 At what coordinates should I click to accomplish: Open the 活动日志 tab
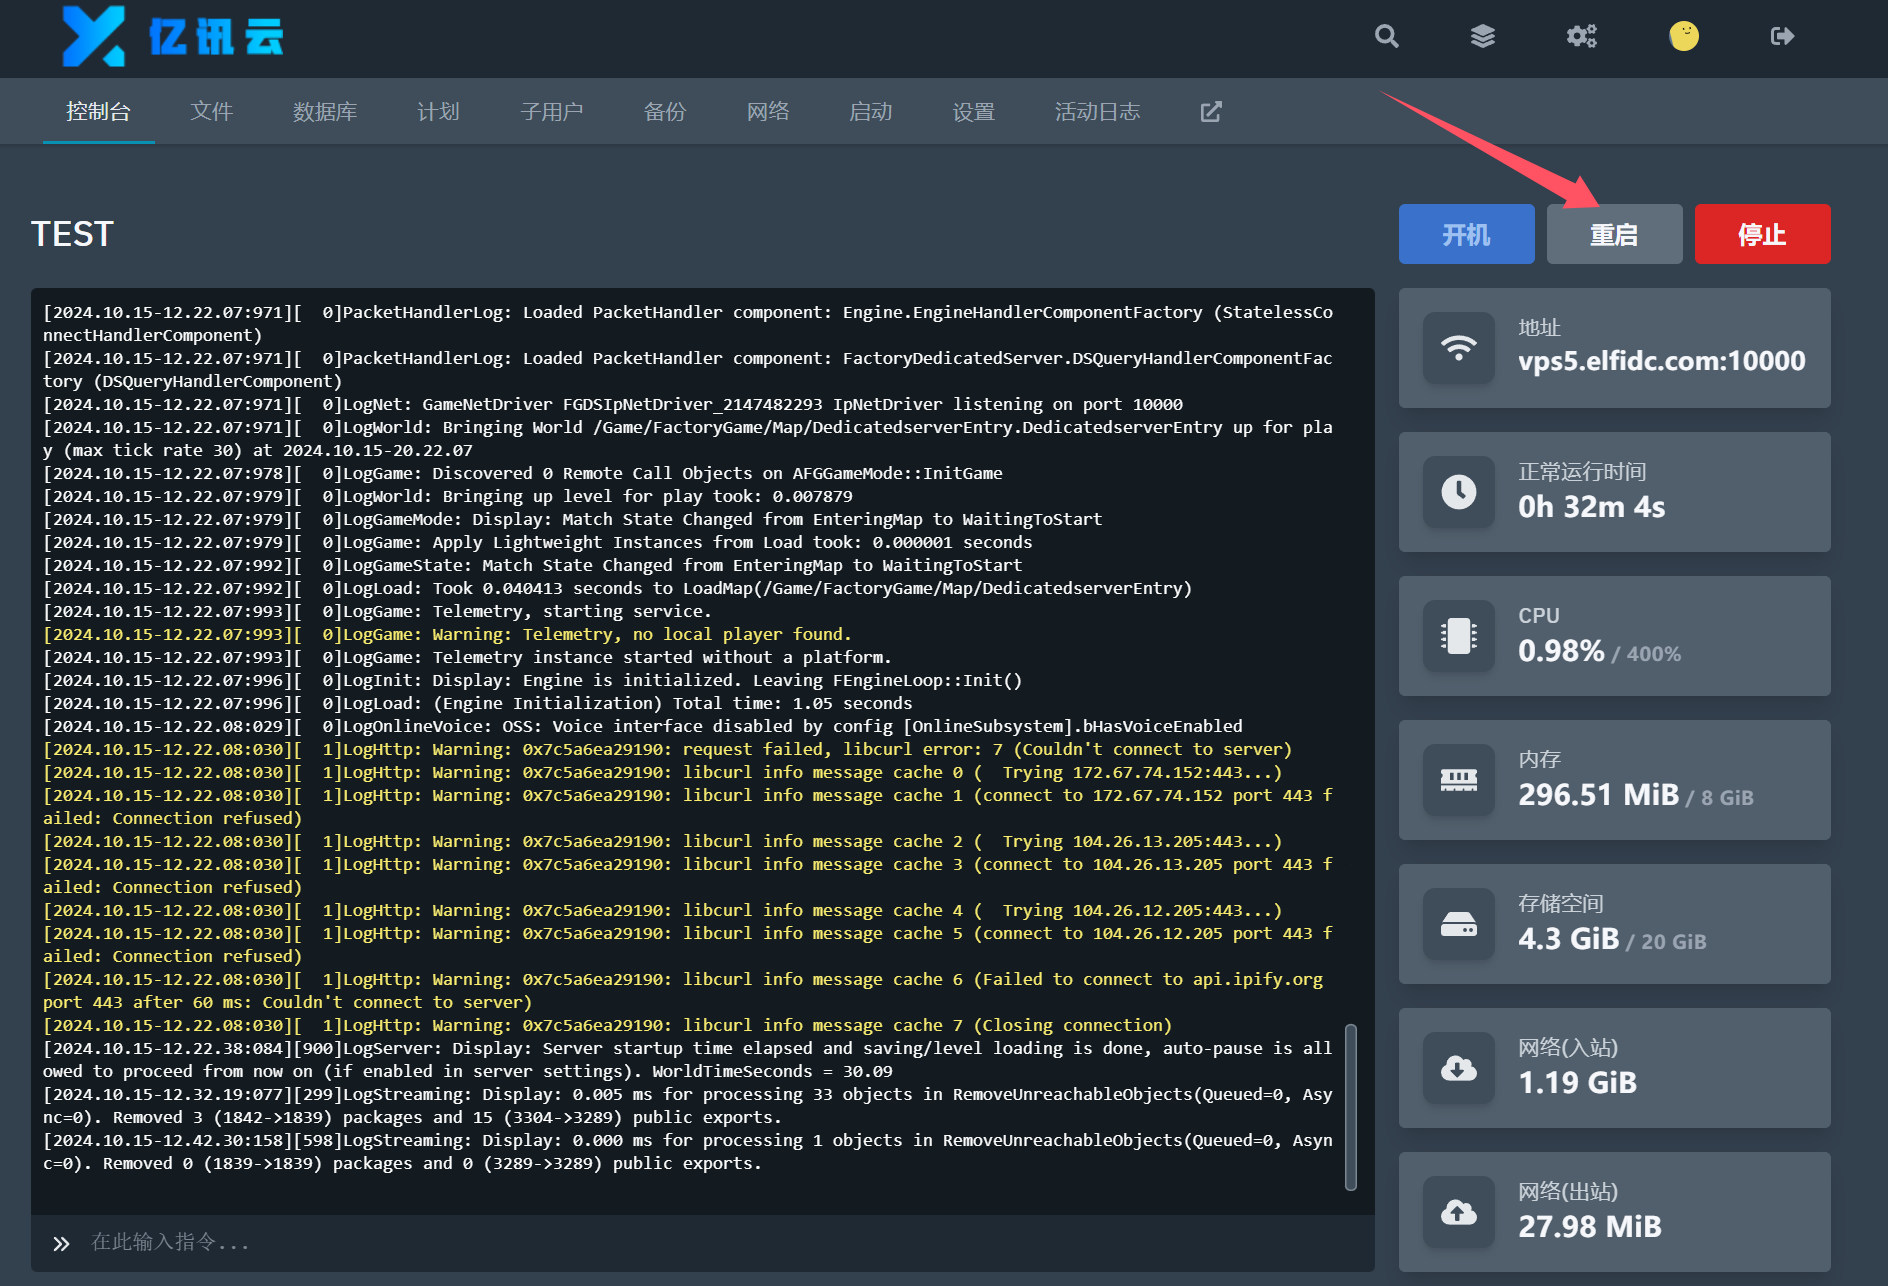(1098, 112)
